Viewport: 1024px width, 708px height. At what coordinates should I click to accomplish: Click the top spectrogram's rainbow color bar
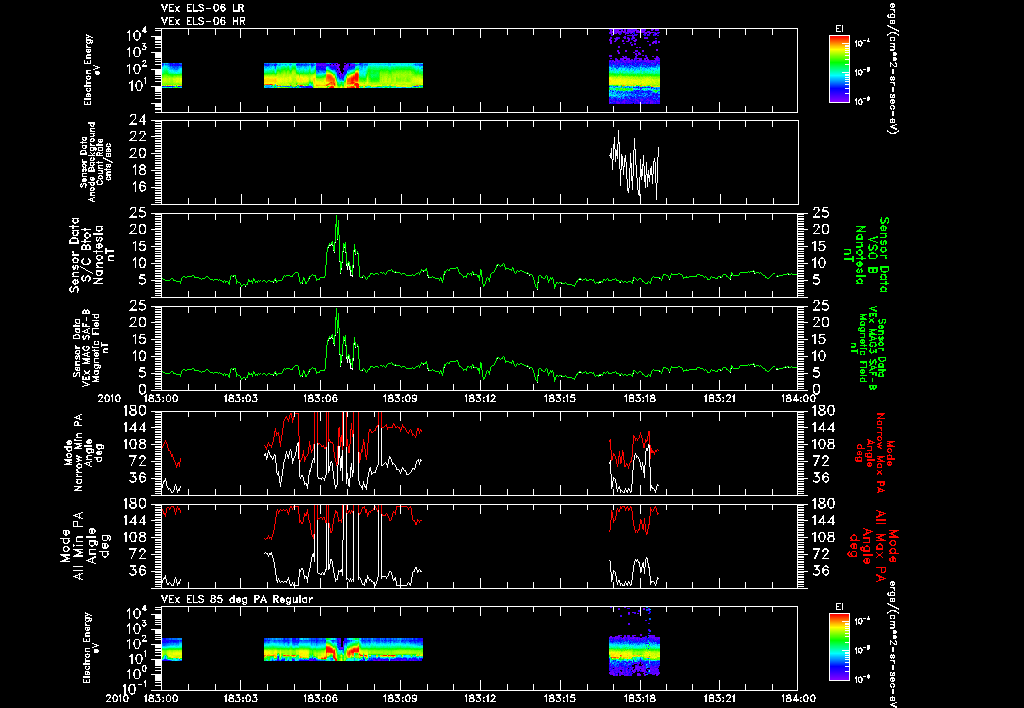coord(839,69)
